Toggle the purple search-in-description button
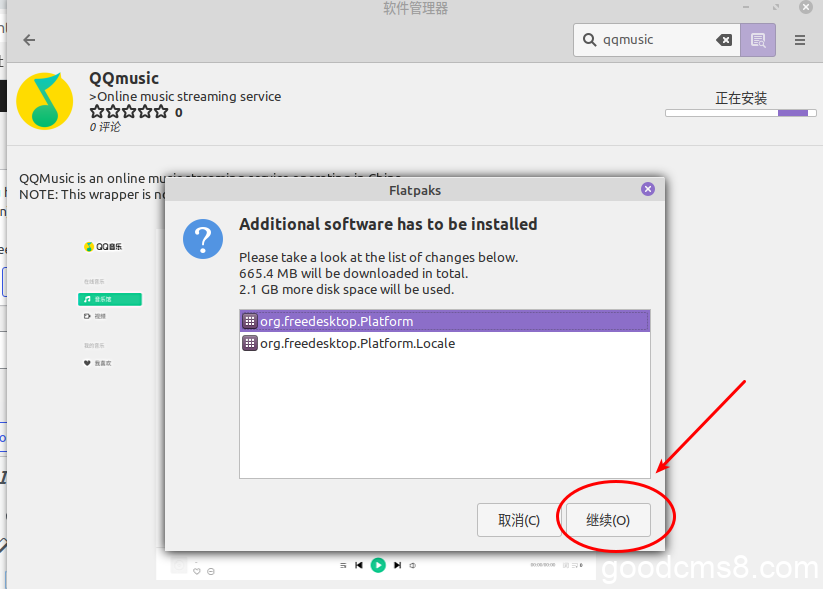The width and height of the screenshot is (823, 589). [x=758, y=40]
